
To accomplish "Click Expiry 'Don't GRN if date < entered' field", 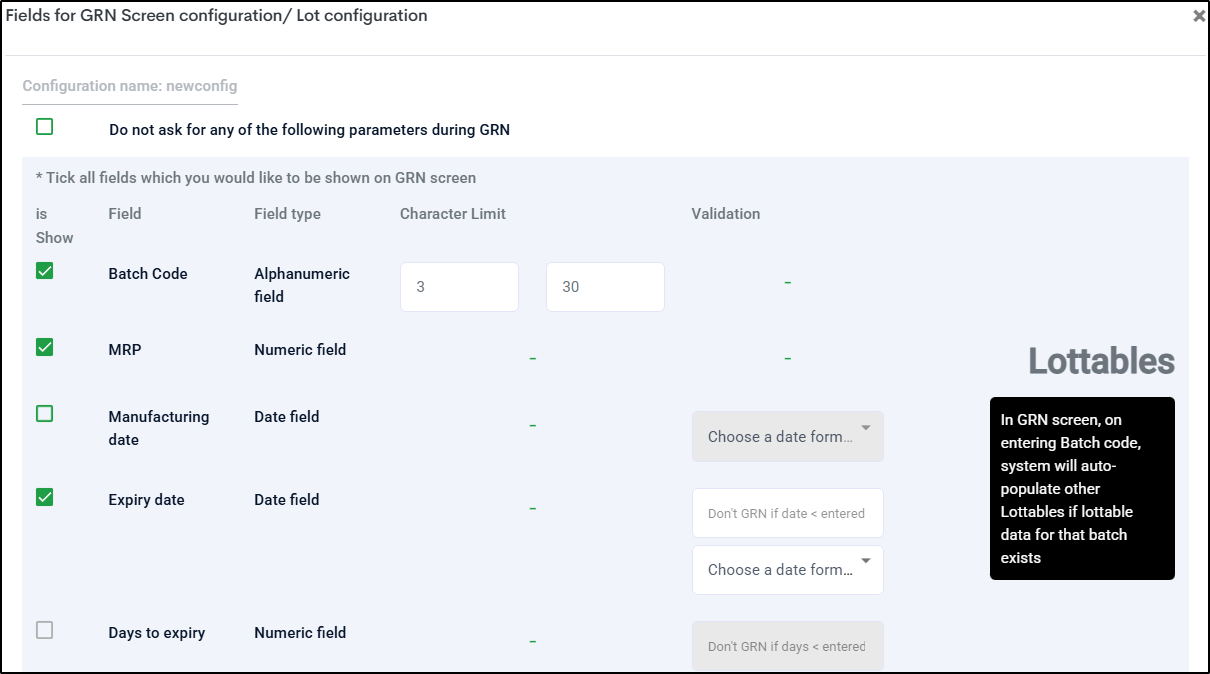I will pyautogui.click(x=787, y=513).
